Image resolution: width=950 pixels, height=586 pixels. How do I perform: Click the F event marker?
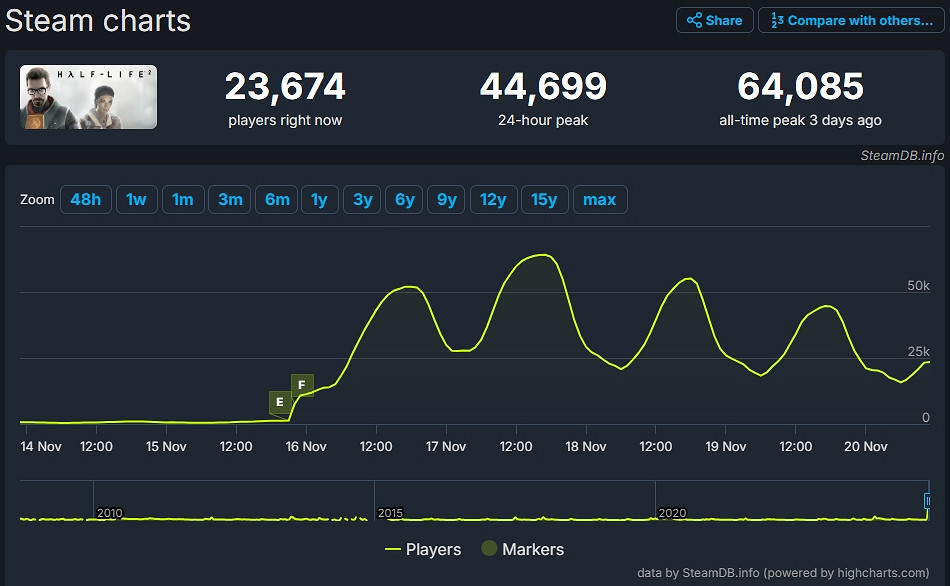pyautogui.click(x=302, y=384)
